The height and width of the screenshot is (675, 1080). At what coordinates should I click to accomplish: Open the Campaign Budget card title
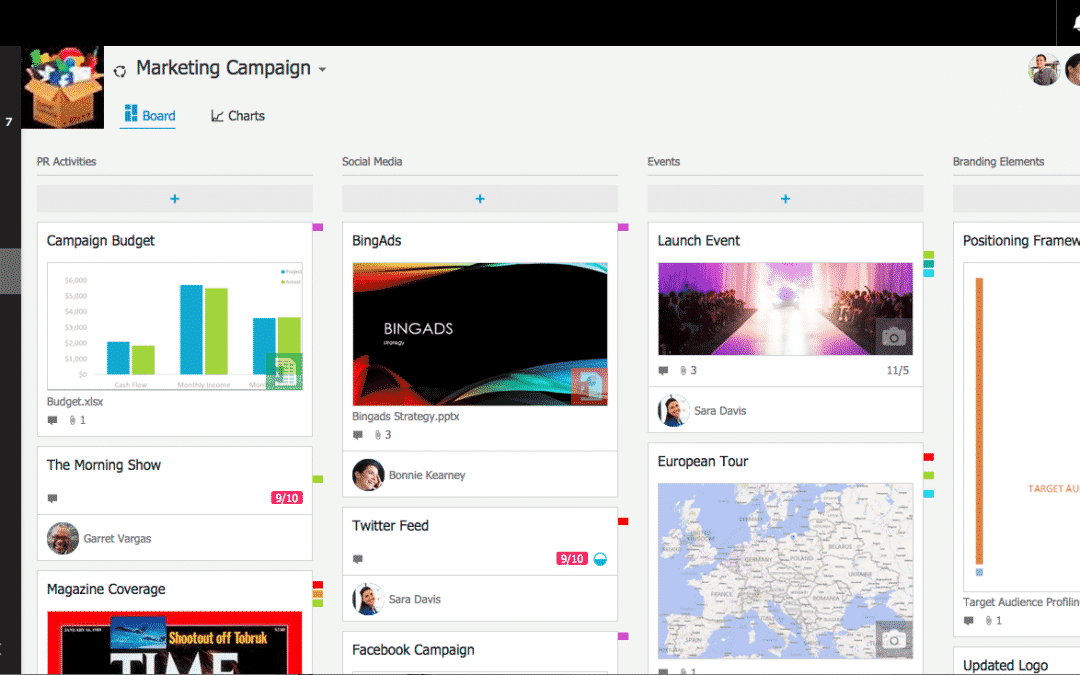tap(101, 240)
